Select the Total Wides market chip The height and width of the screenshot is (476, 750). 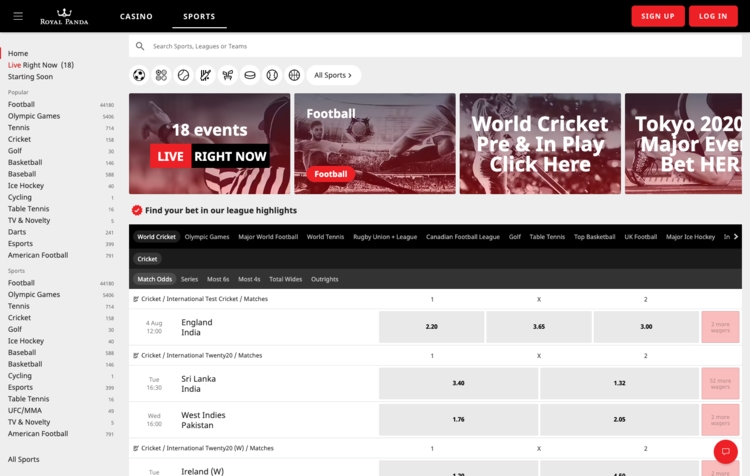click(286, 279)
